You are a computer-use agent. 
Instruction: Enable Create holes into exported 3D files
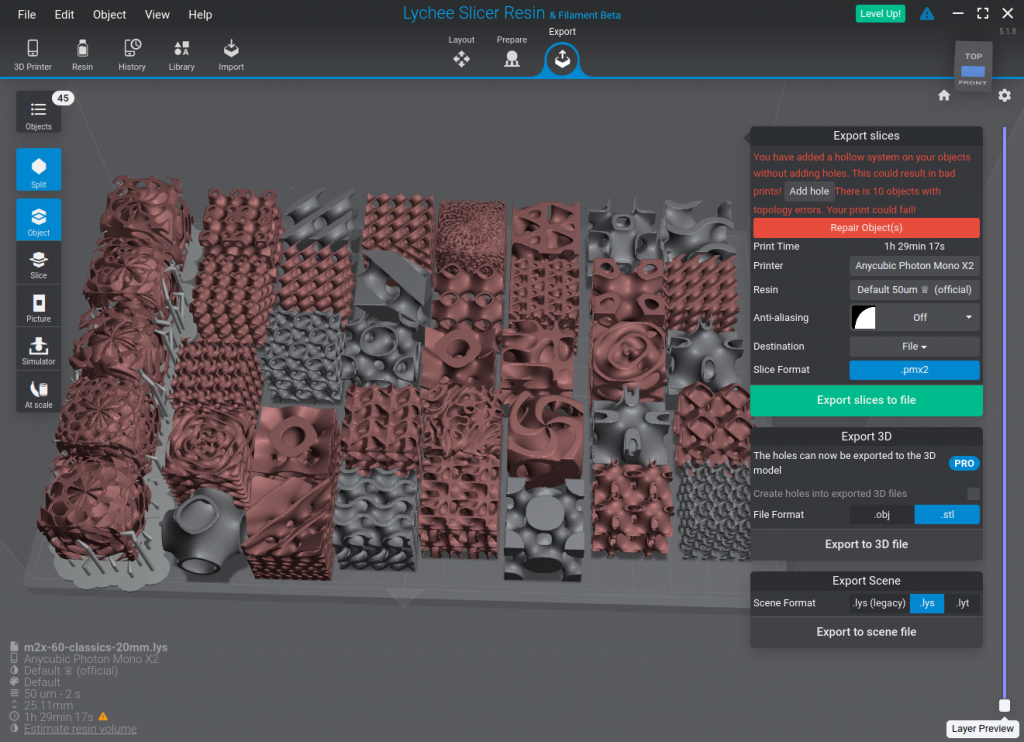tap(973, 494)
